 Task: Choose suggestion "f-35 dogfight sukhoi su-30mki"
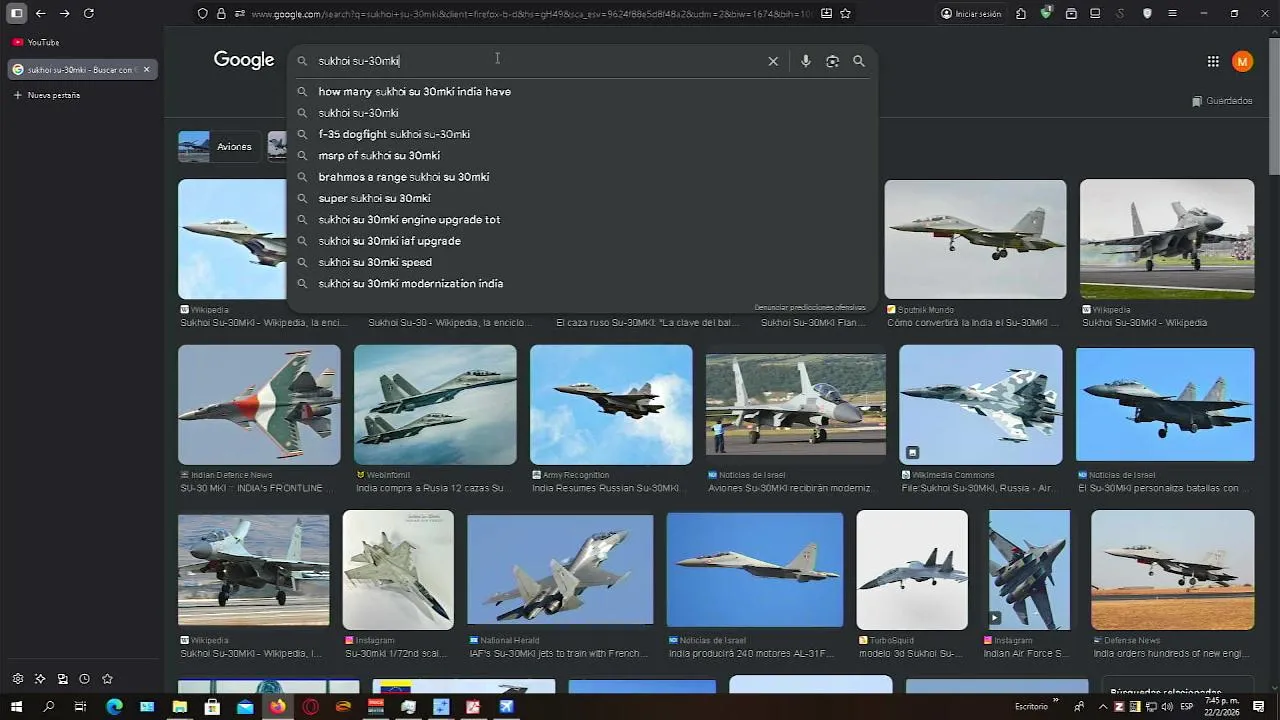pyautogui.click(x=582, y=134)
